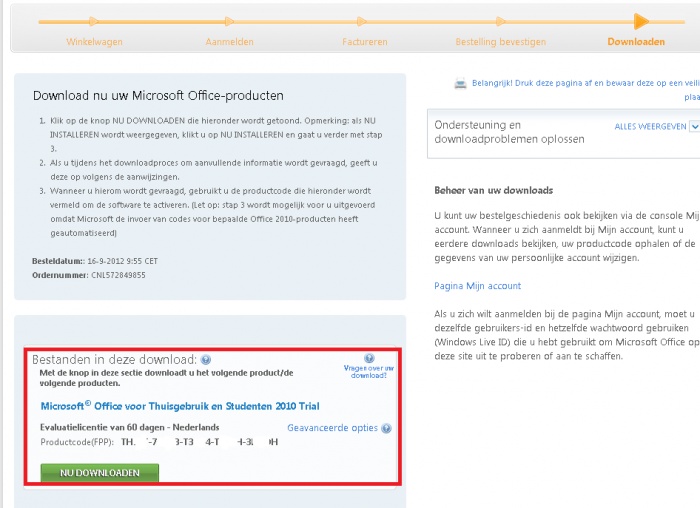
Task: Click ALLES WEERGEVEN link
Action: tap(650, 127)
